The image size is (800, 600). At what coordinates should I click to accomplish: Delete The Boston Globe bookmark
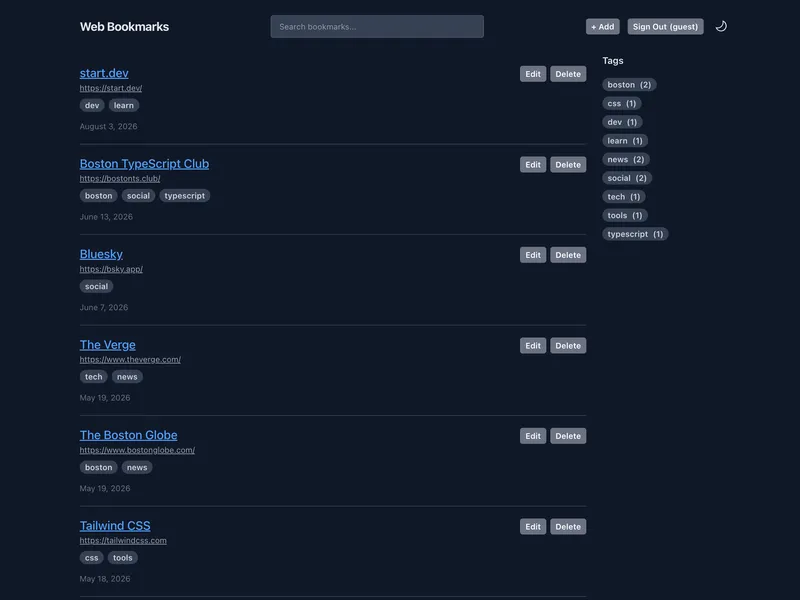click(x=568, y=436)
